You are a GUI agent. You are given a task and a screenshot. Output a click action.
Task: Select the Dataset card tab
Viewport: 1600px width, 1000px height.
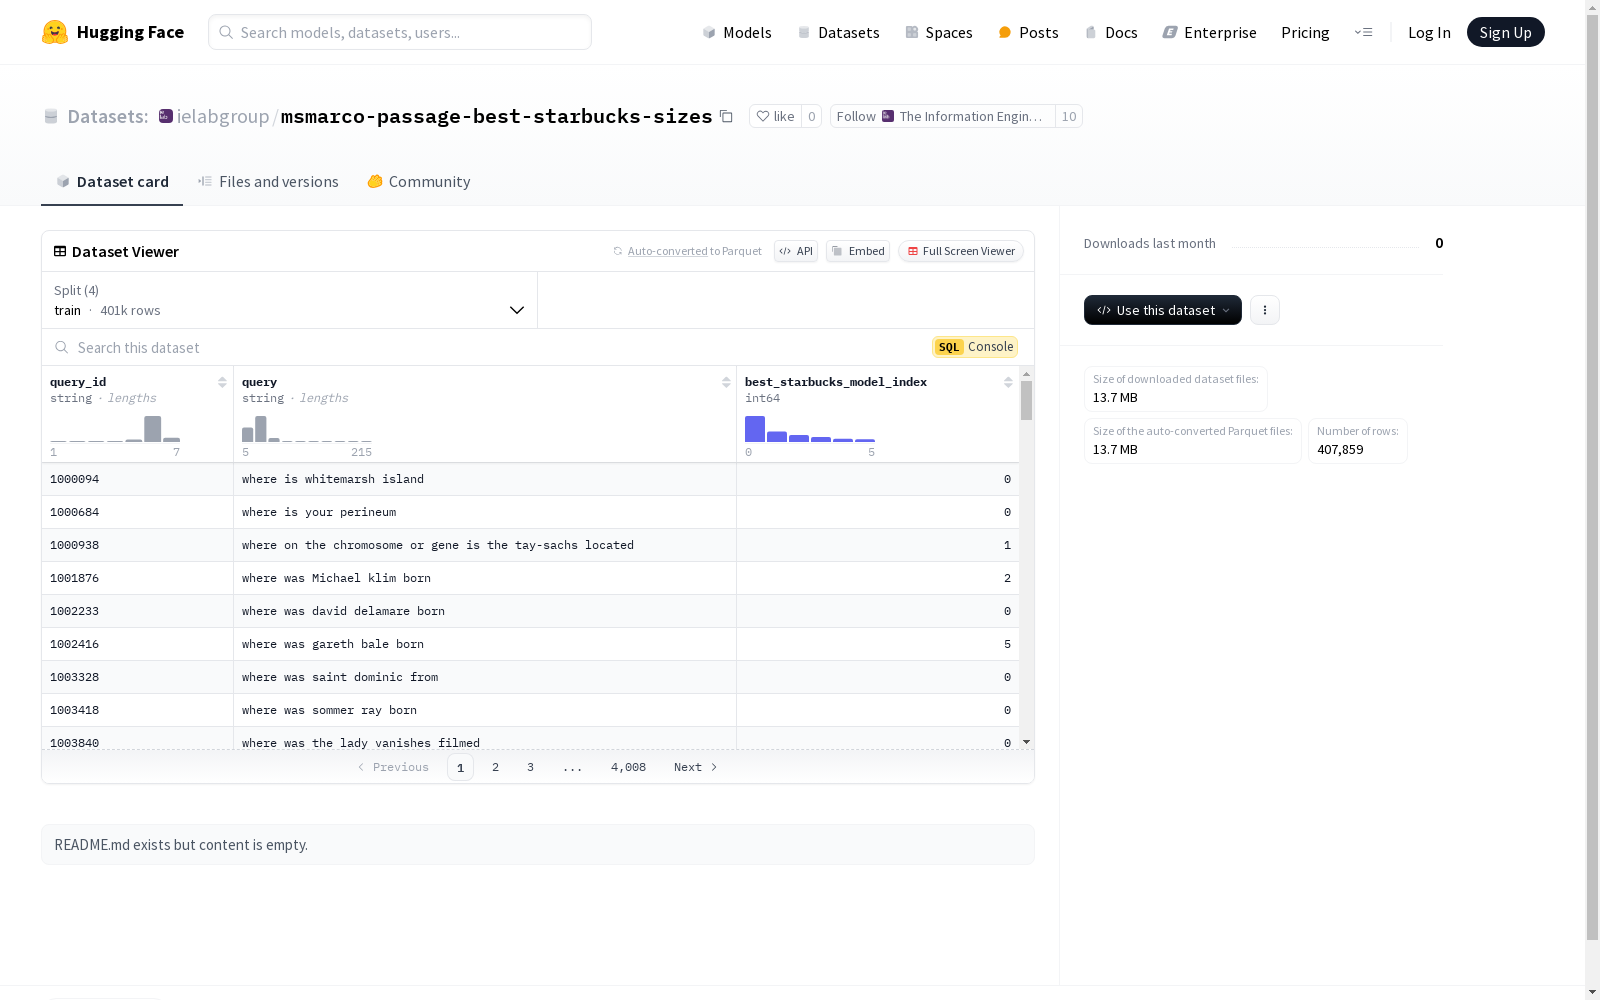(112, 181)
